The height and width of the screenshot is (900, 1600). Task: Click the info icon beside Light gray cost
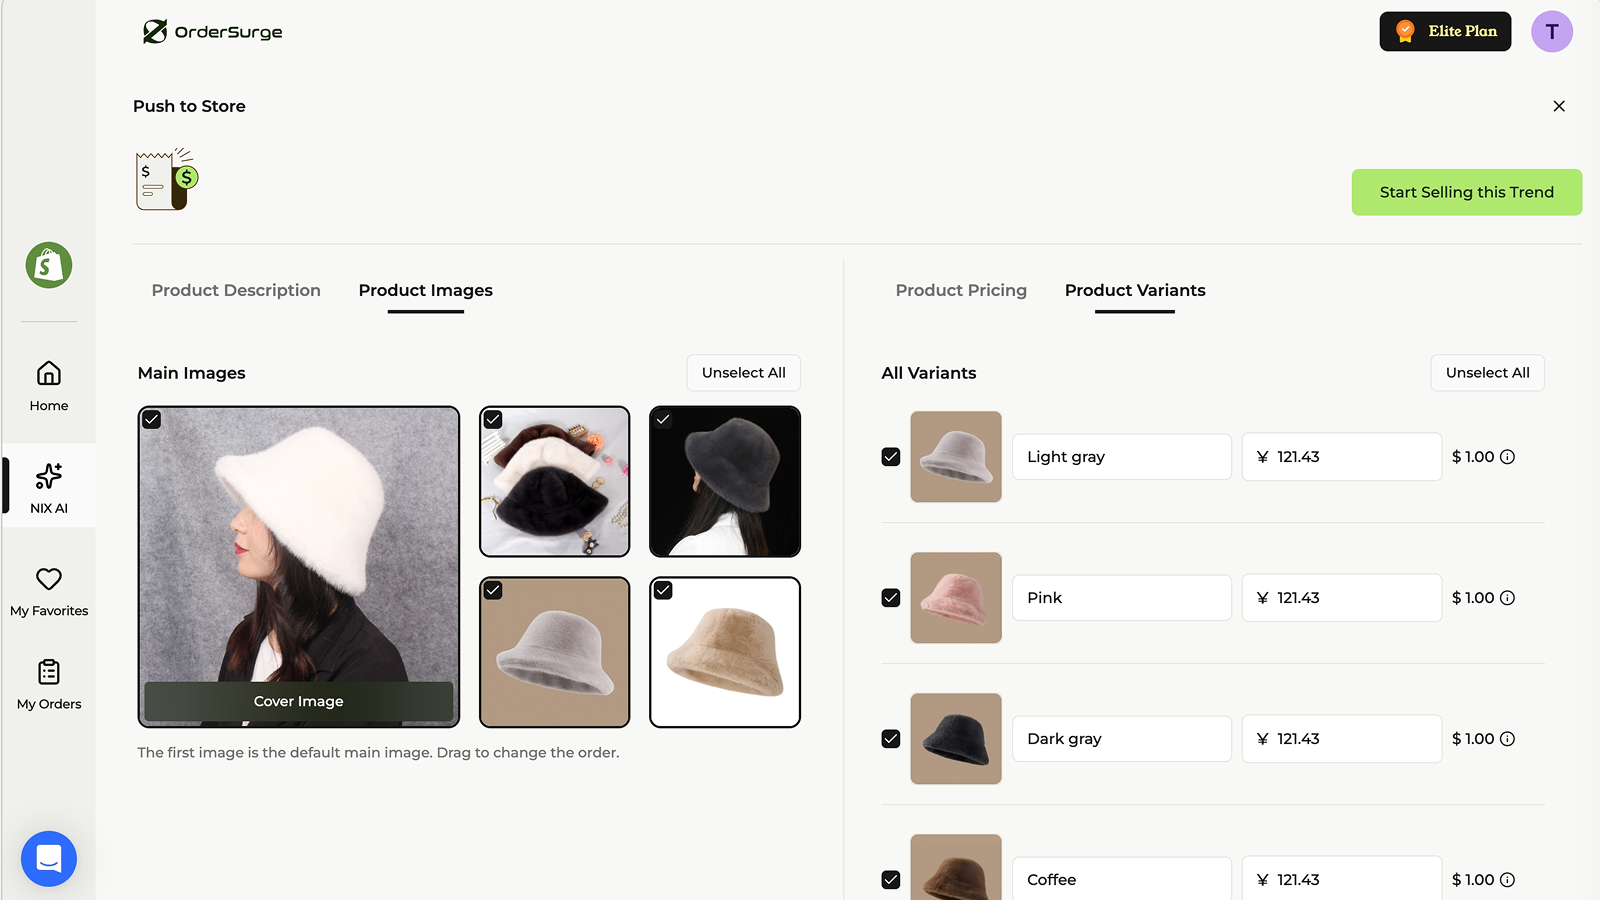click(1508, 457)
